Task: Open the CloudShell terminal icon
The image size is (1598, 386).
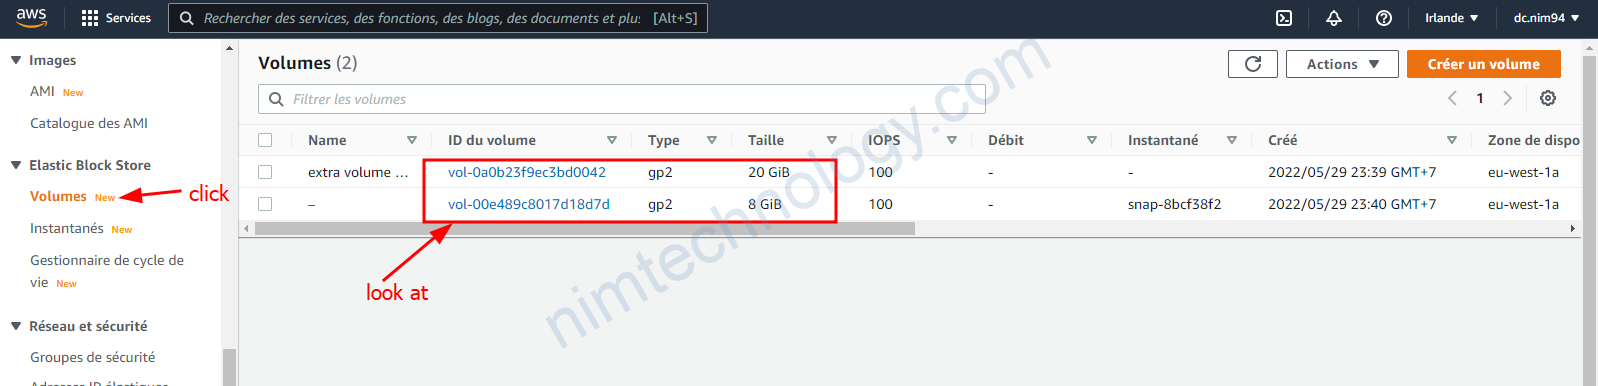Action: pos(1284,18)
